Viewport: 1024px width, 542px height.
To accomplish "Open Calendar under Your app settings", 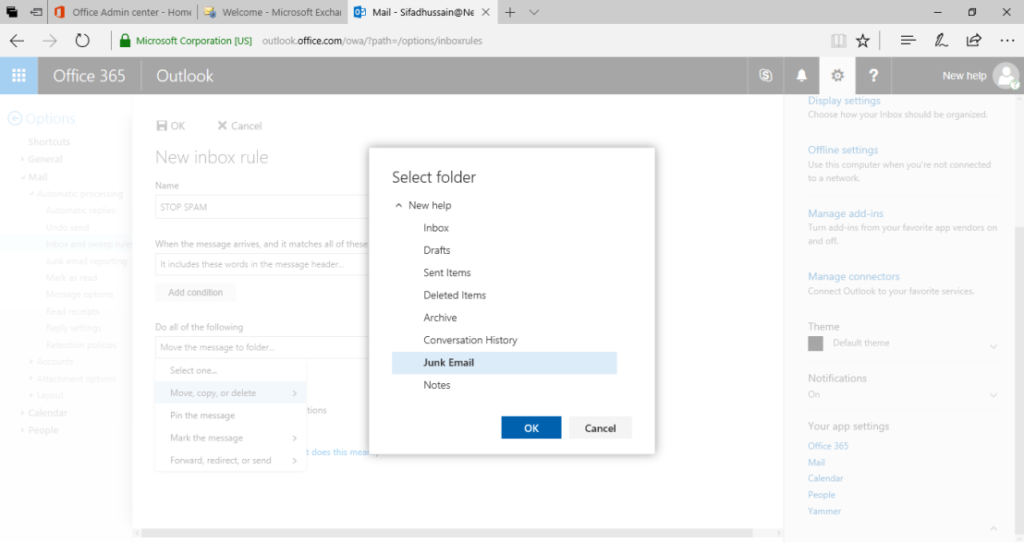I will (x=825, y=479).
